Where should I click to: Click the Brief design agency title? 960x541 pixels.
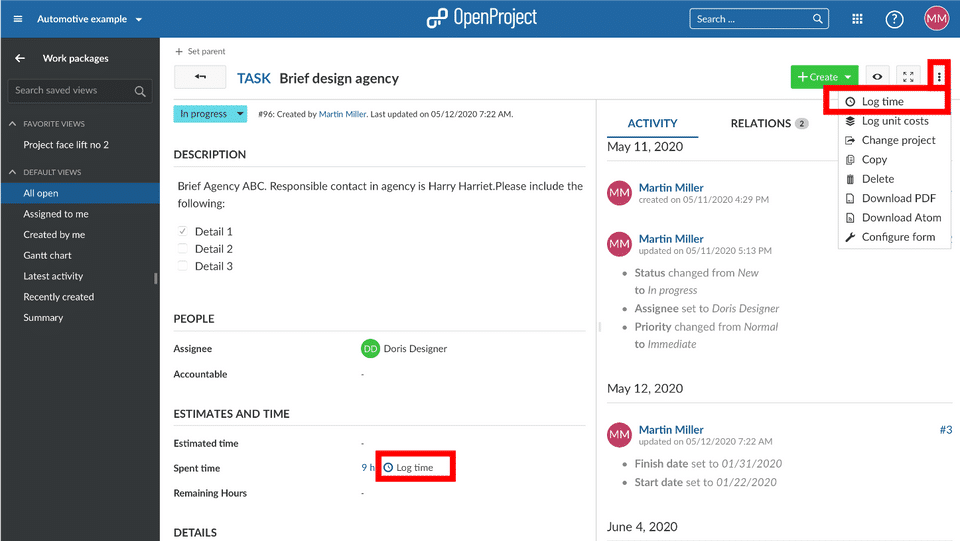(339, 78)
